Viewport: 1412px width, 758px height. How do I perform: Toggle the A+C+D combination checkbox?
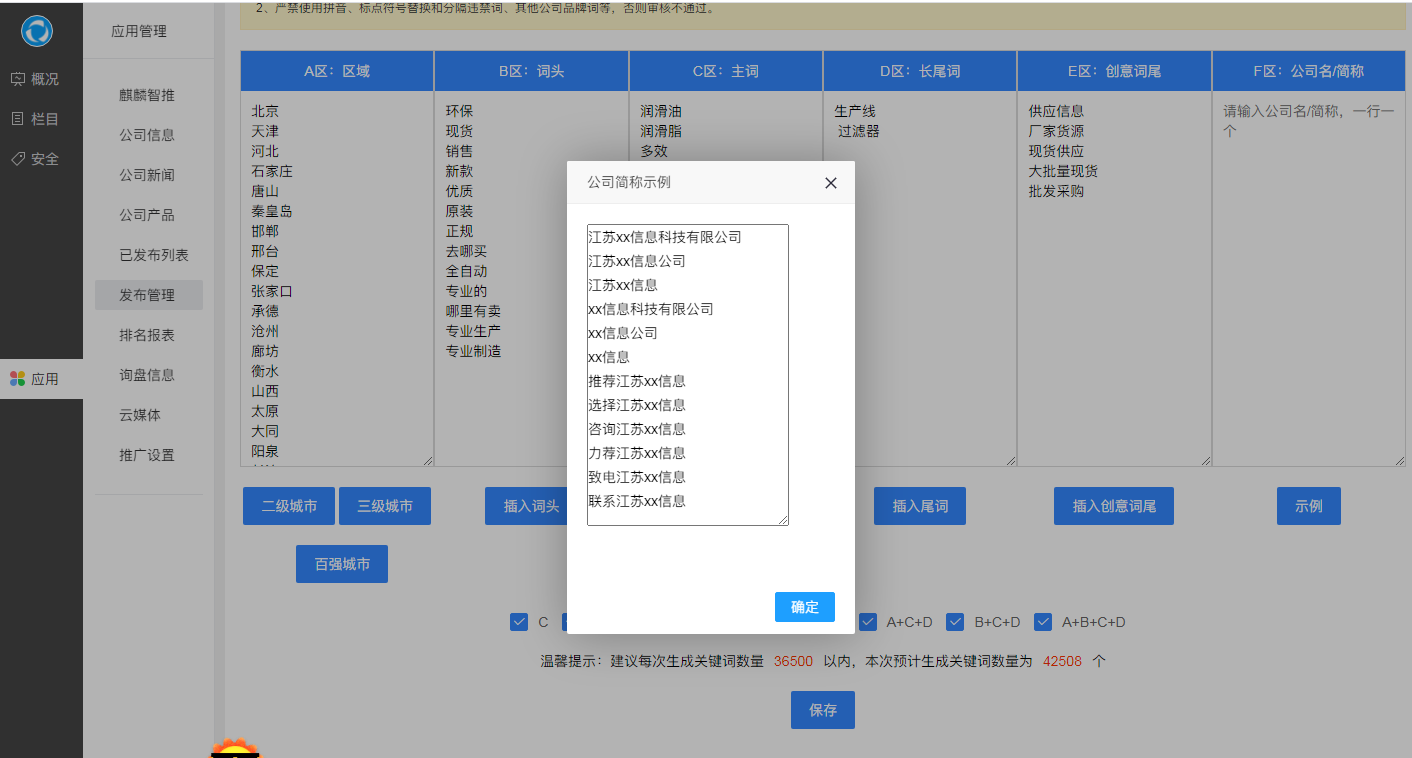868,622
